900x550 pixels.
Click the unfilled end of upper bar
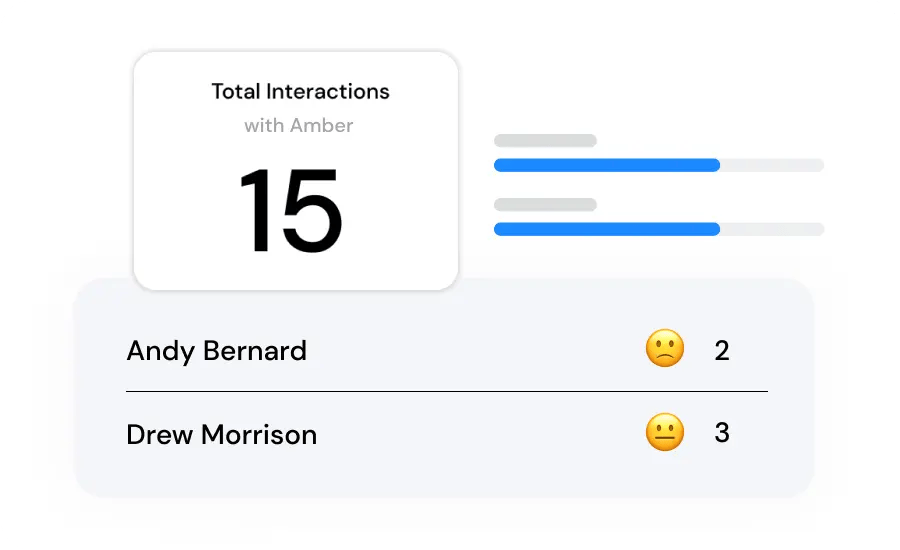click(x=772, y=165)
